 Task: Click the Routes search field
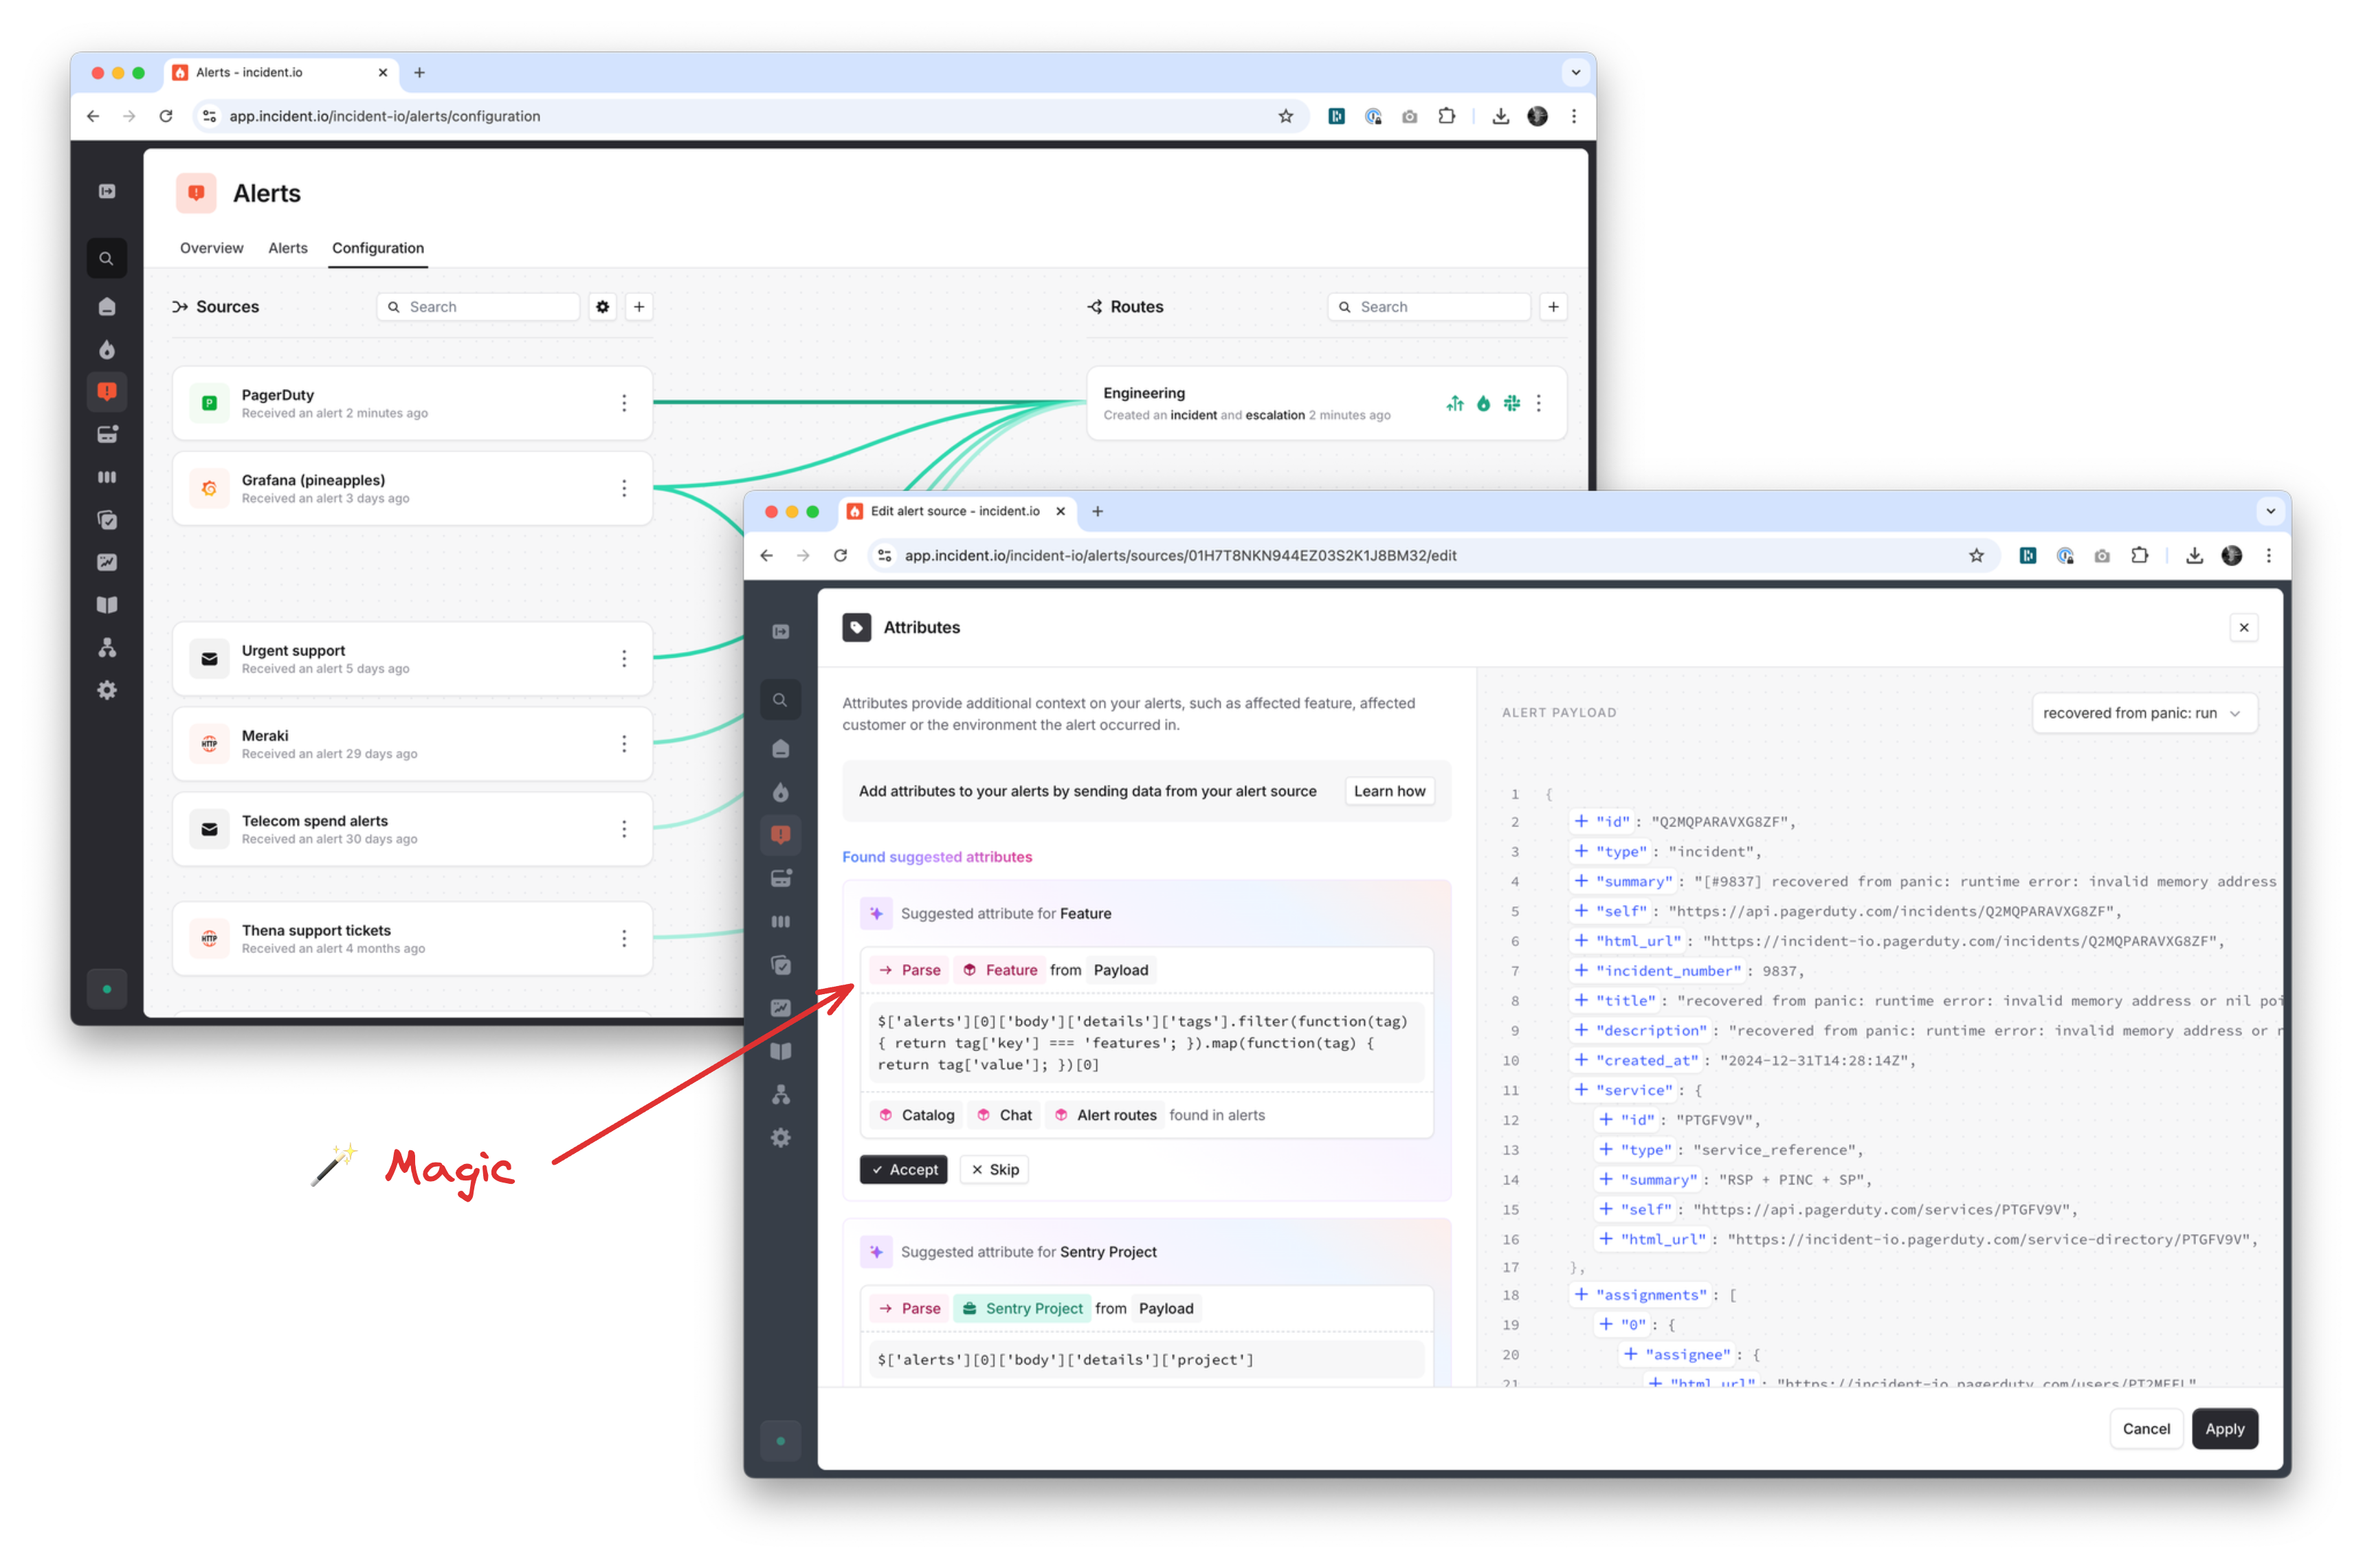click(1430, 307)
